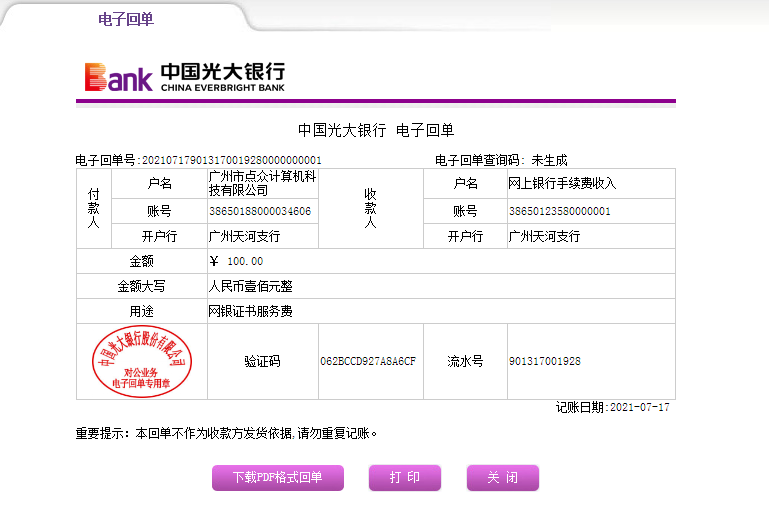Click the amount value 100.00

point(245,261)
